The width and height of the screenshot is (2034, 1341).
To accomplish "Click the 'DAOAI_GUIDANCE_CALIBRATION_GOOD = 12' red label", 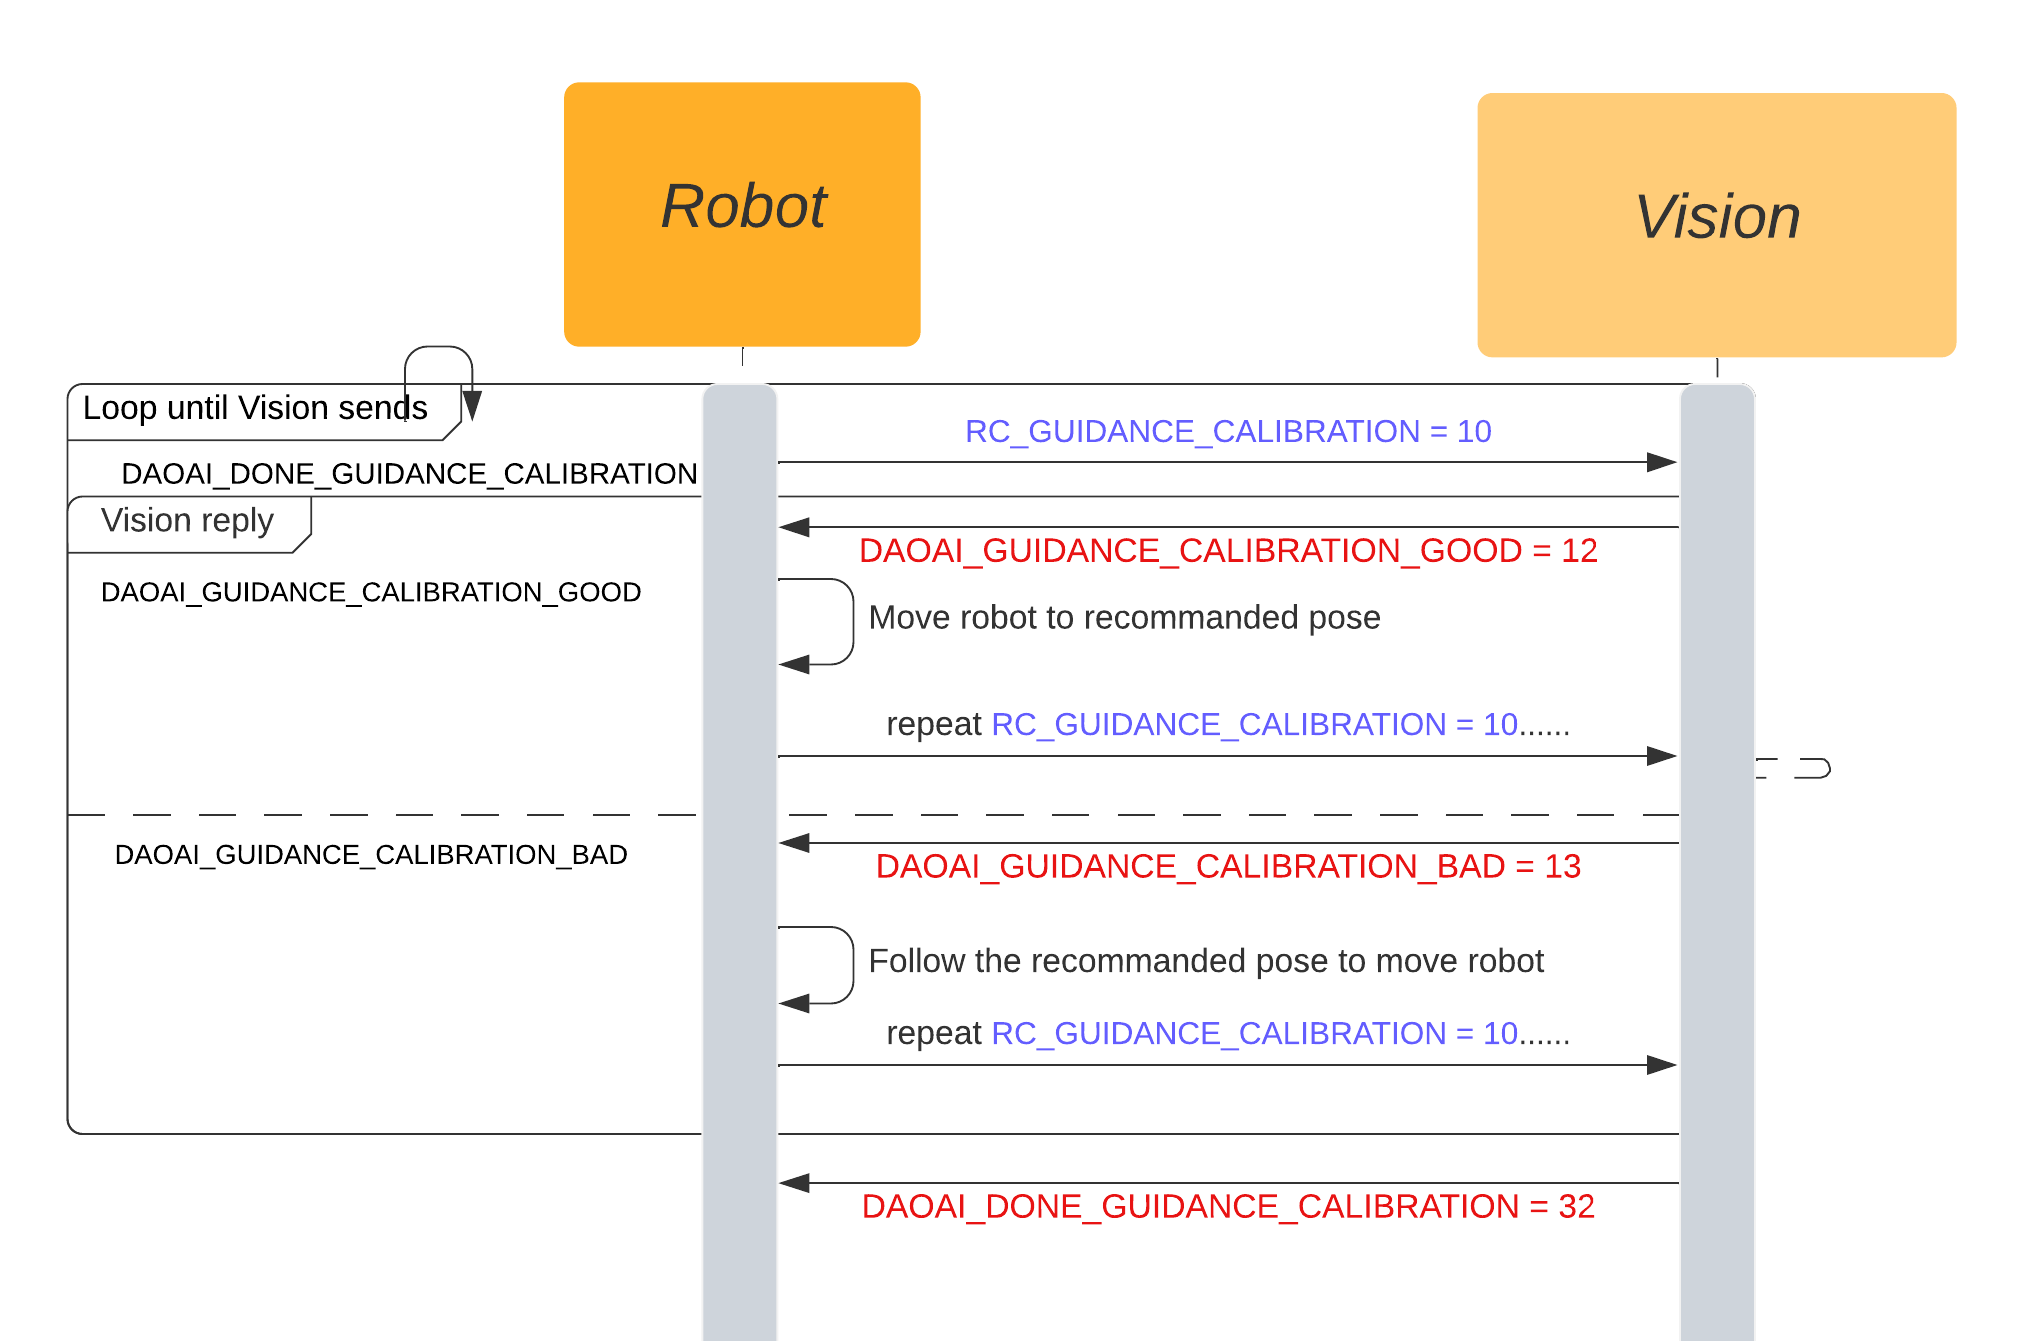I will coord(1228,550).
